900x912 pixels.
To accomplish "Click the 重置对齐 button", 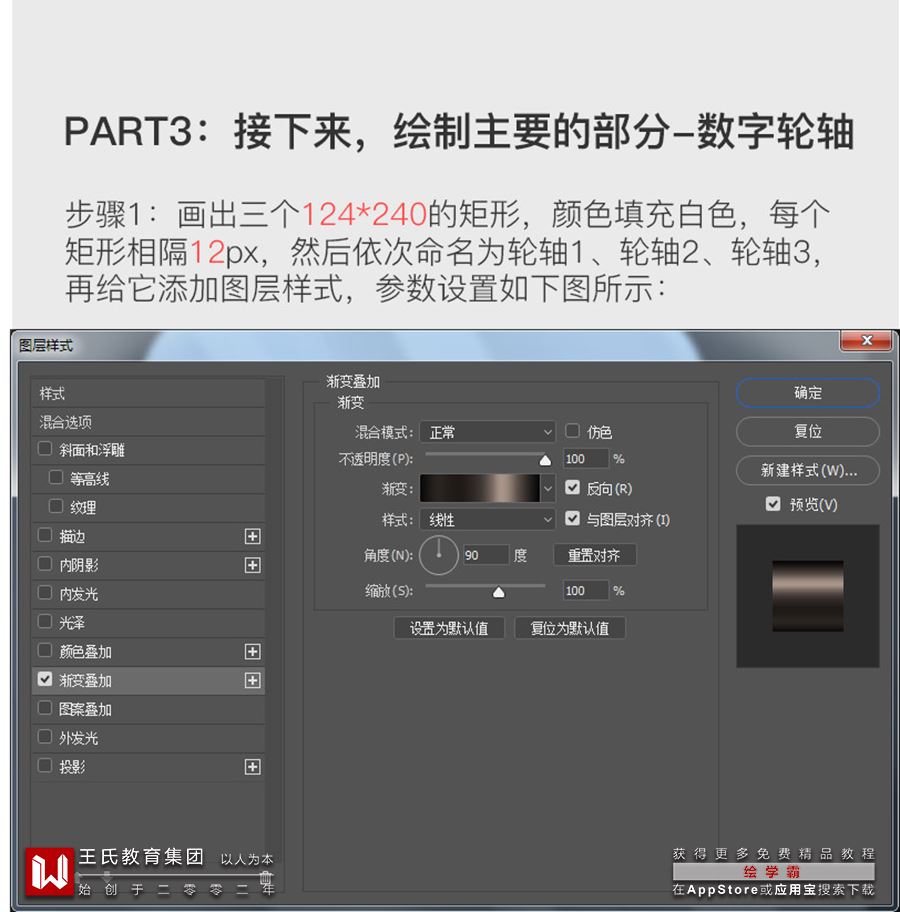I will (594, 555).
